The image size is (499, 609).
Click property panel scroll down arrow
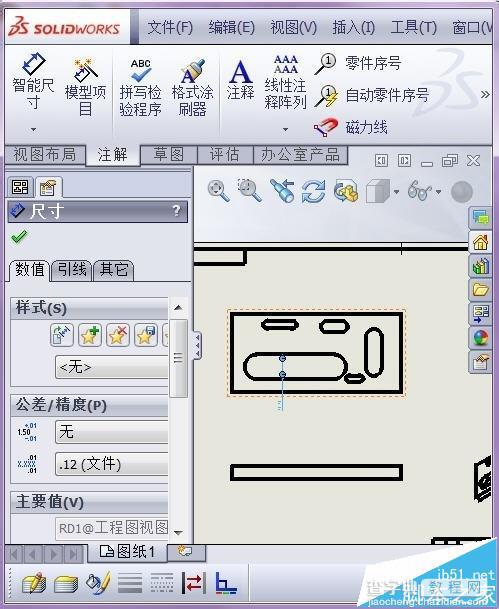(x=178, y=532)
